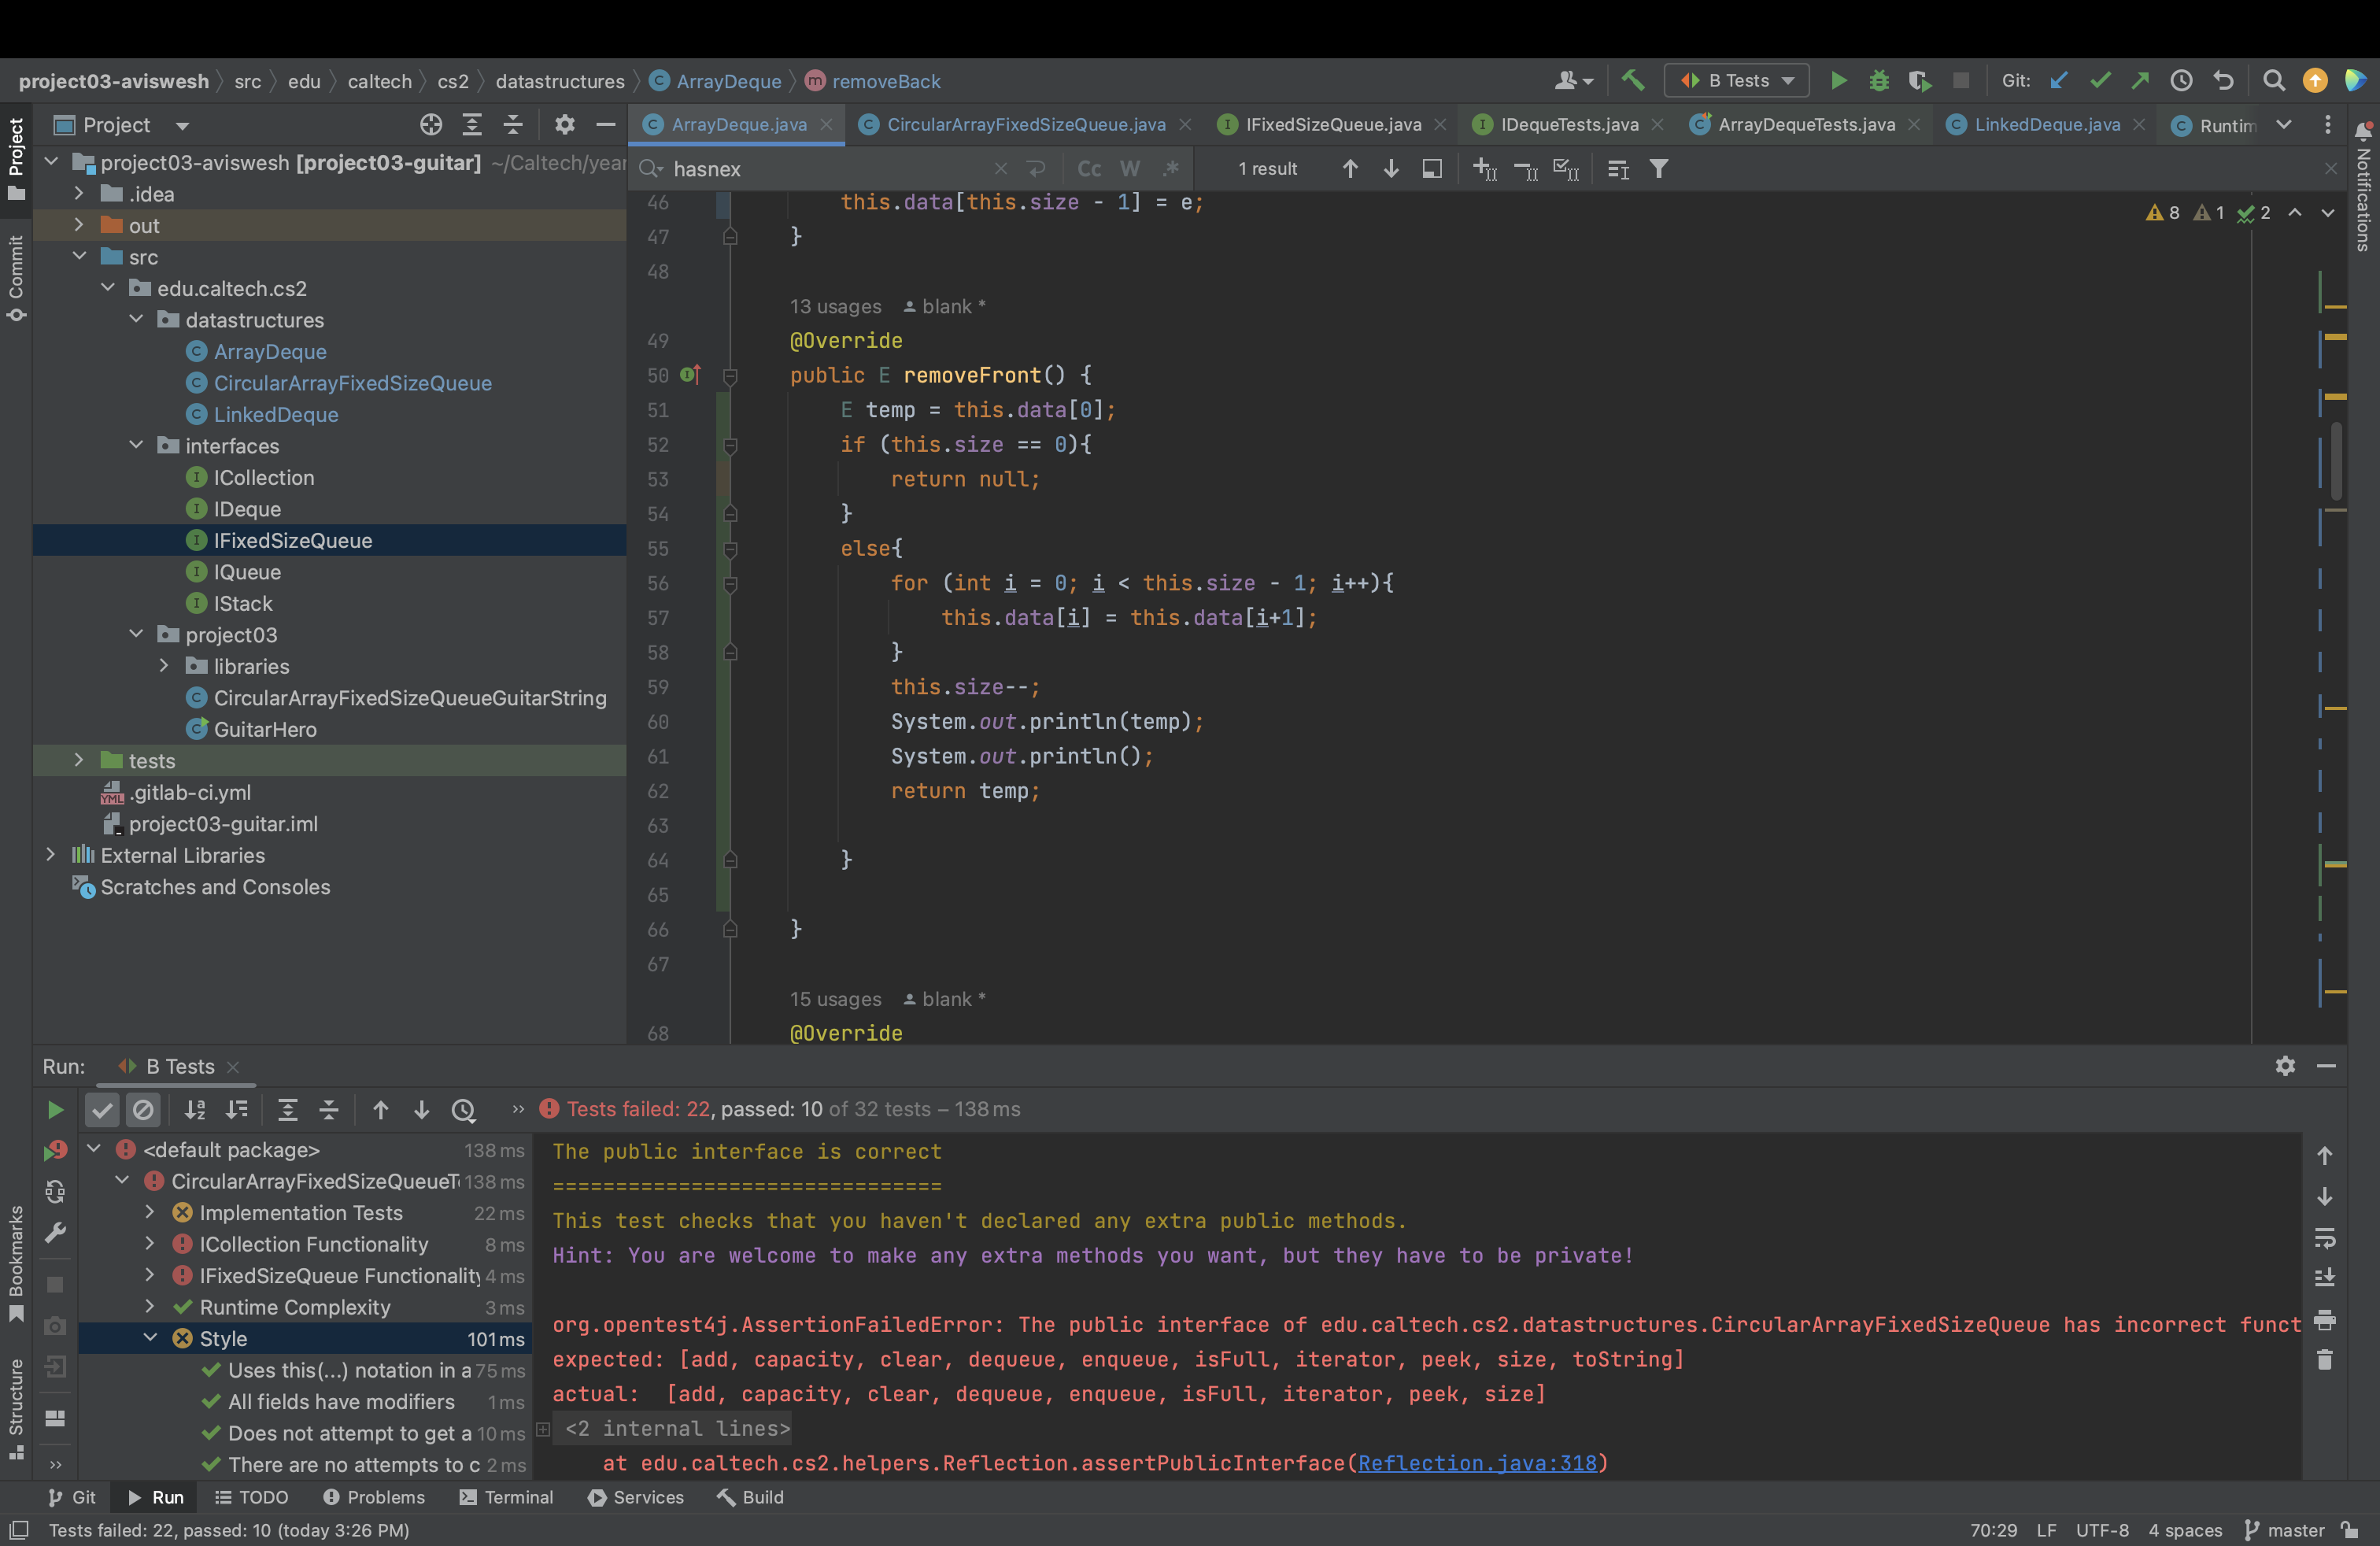Expand the tests folder in project tree
Screen dimensions: 2380x1546
79,761
